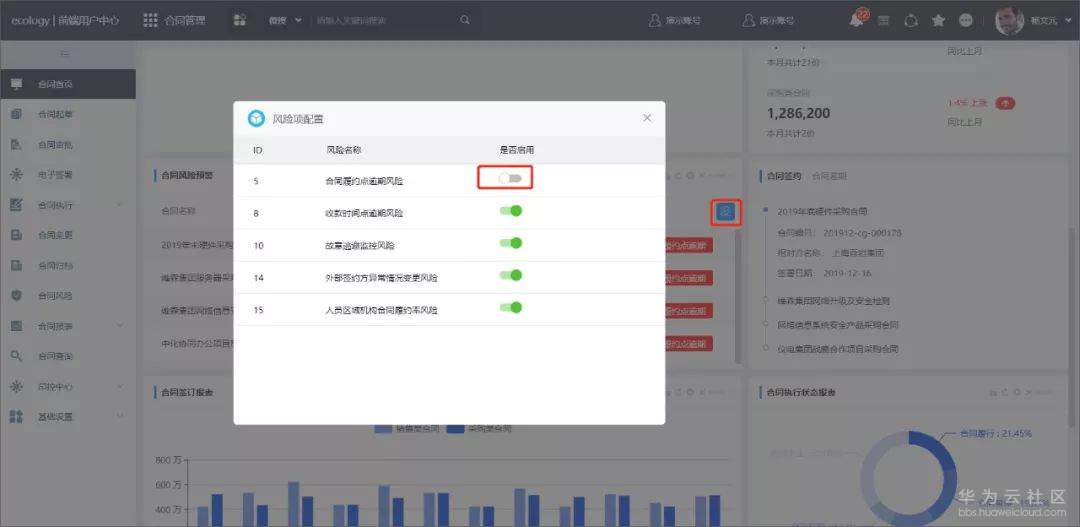Click the 合同编号 201912-cg-000178 text

tap(839, 233)
